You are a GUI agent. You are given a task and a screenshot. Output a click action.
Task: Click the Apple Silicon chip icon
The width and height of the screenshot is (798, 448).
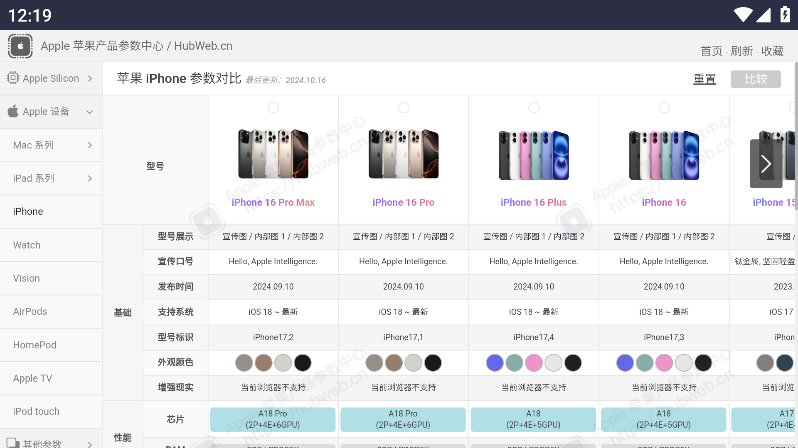coord(13,78)
